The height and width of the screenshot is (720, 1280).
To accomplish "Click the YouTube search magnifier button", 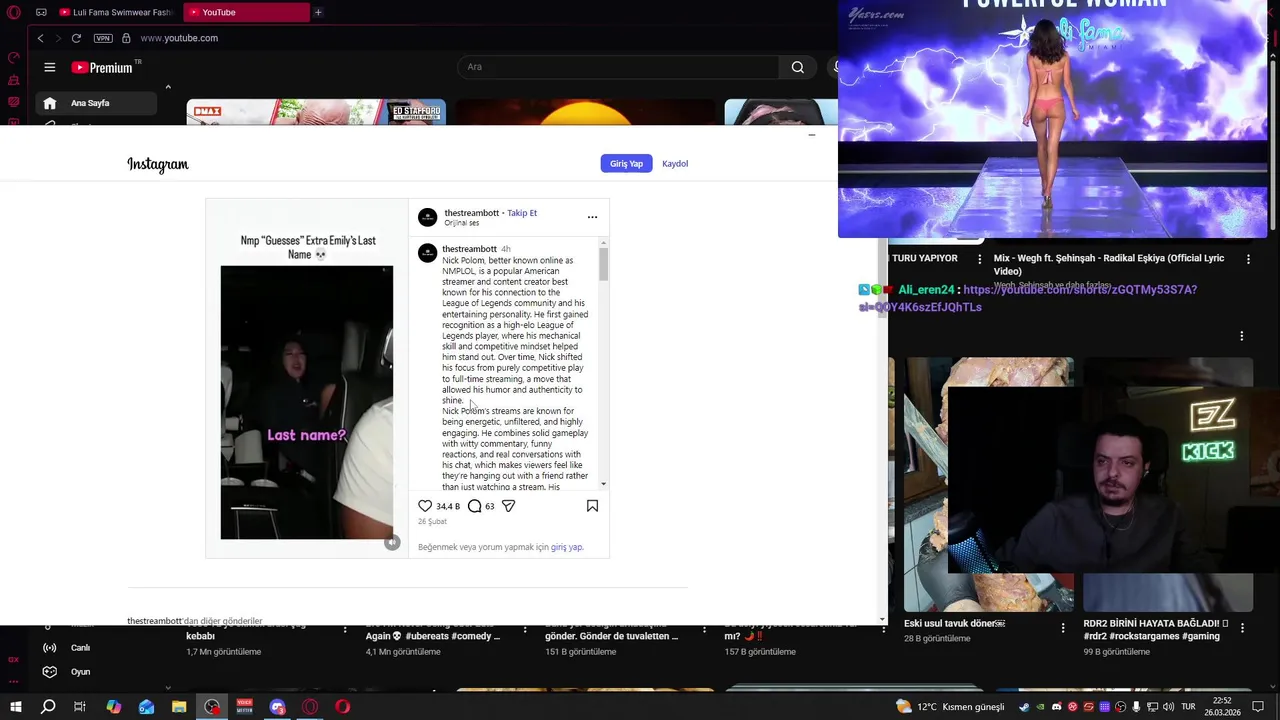I will (797, 67).
